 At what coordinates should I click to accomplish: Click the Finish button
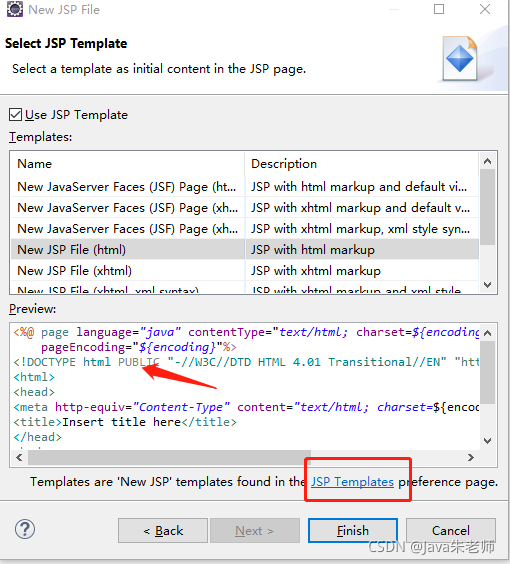pyautogui.click(x=353, y=531)
